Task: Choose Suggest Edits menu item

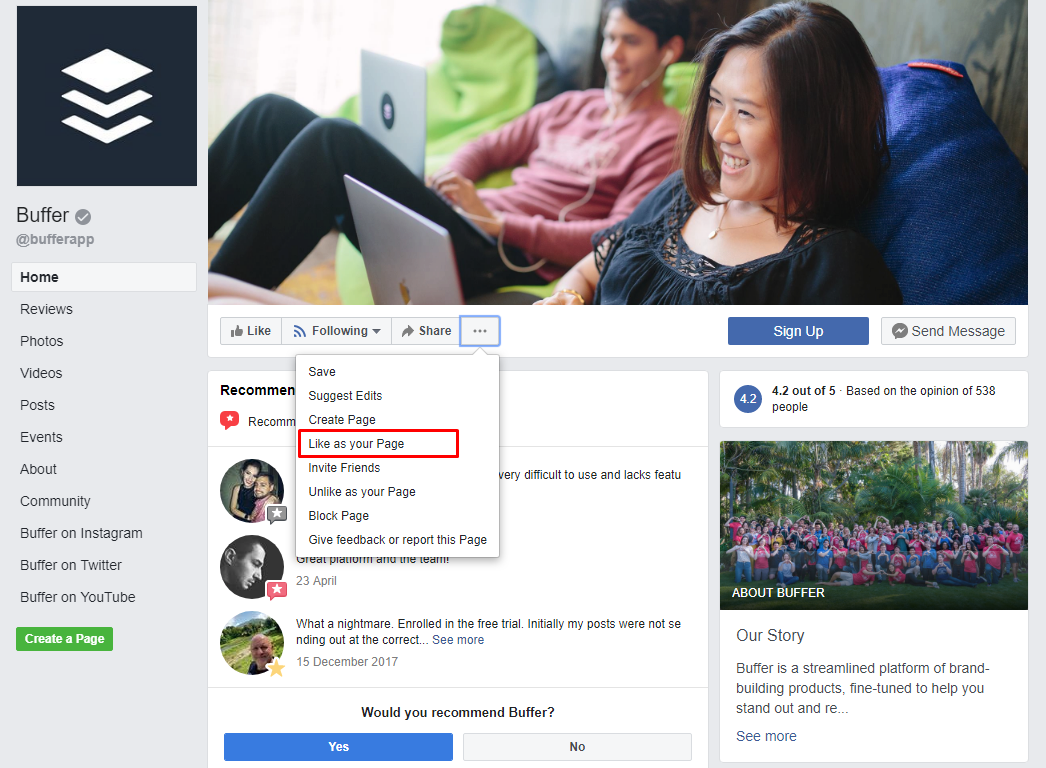Action: (x=397, y=396)
